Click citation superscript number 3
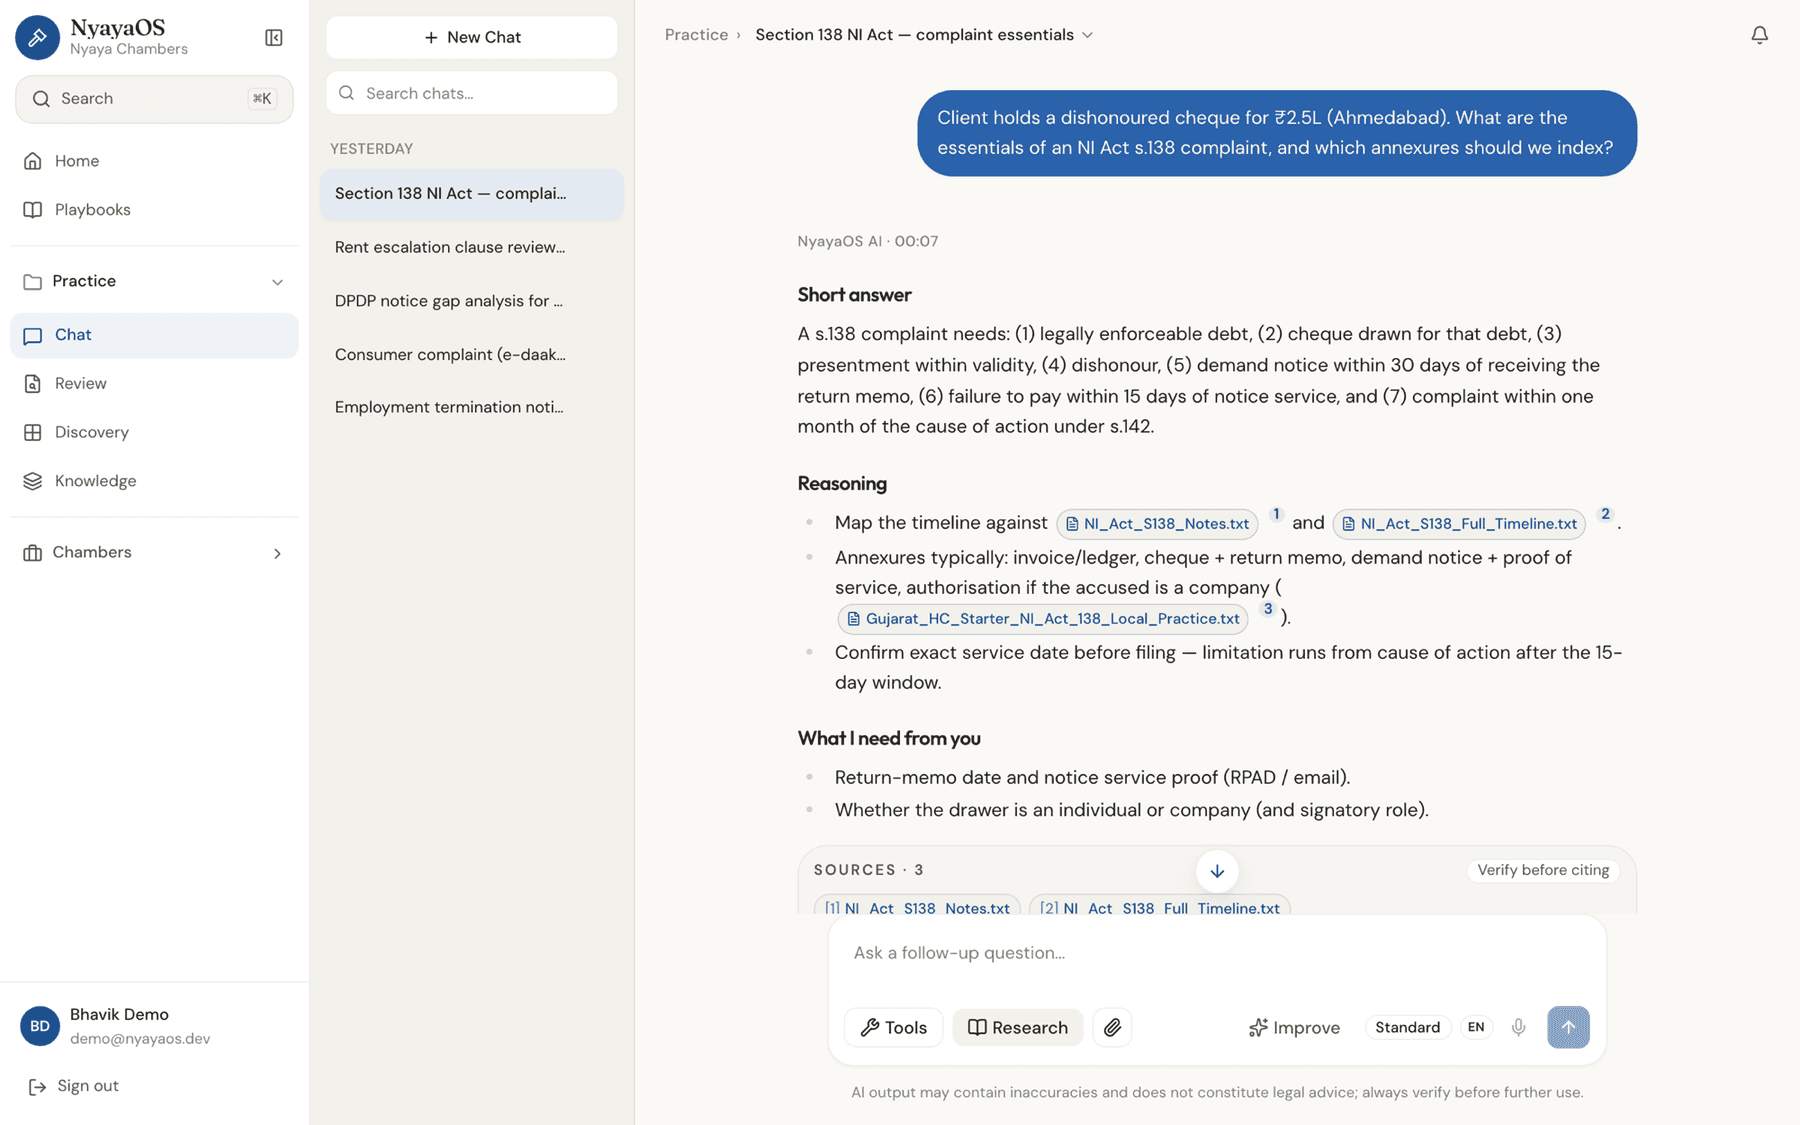1800x1125 pixels. [1268, 609]
